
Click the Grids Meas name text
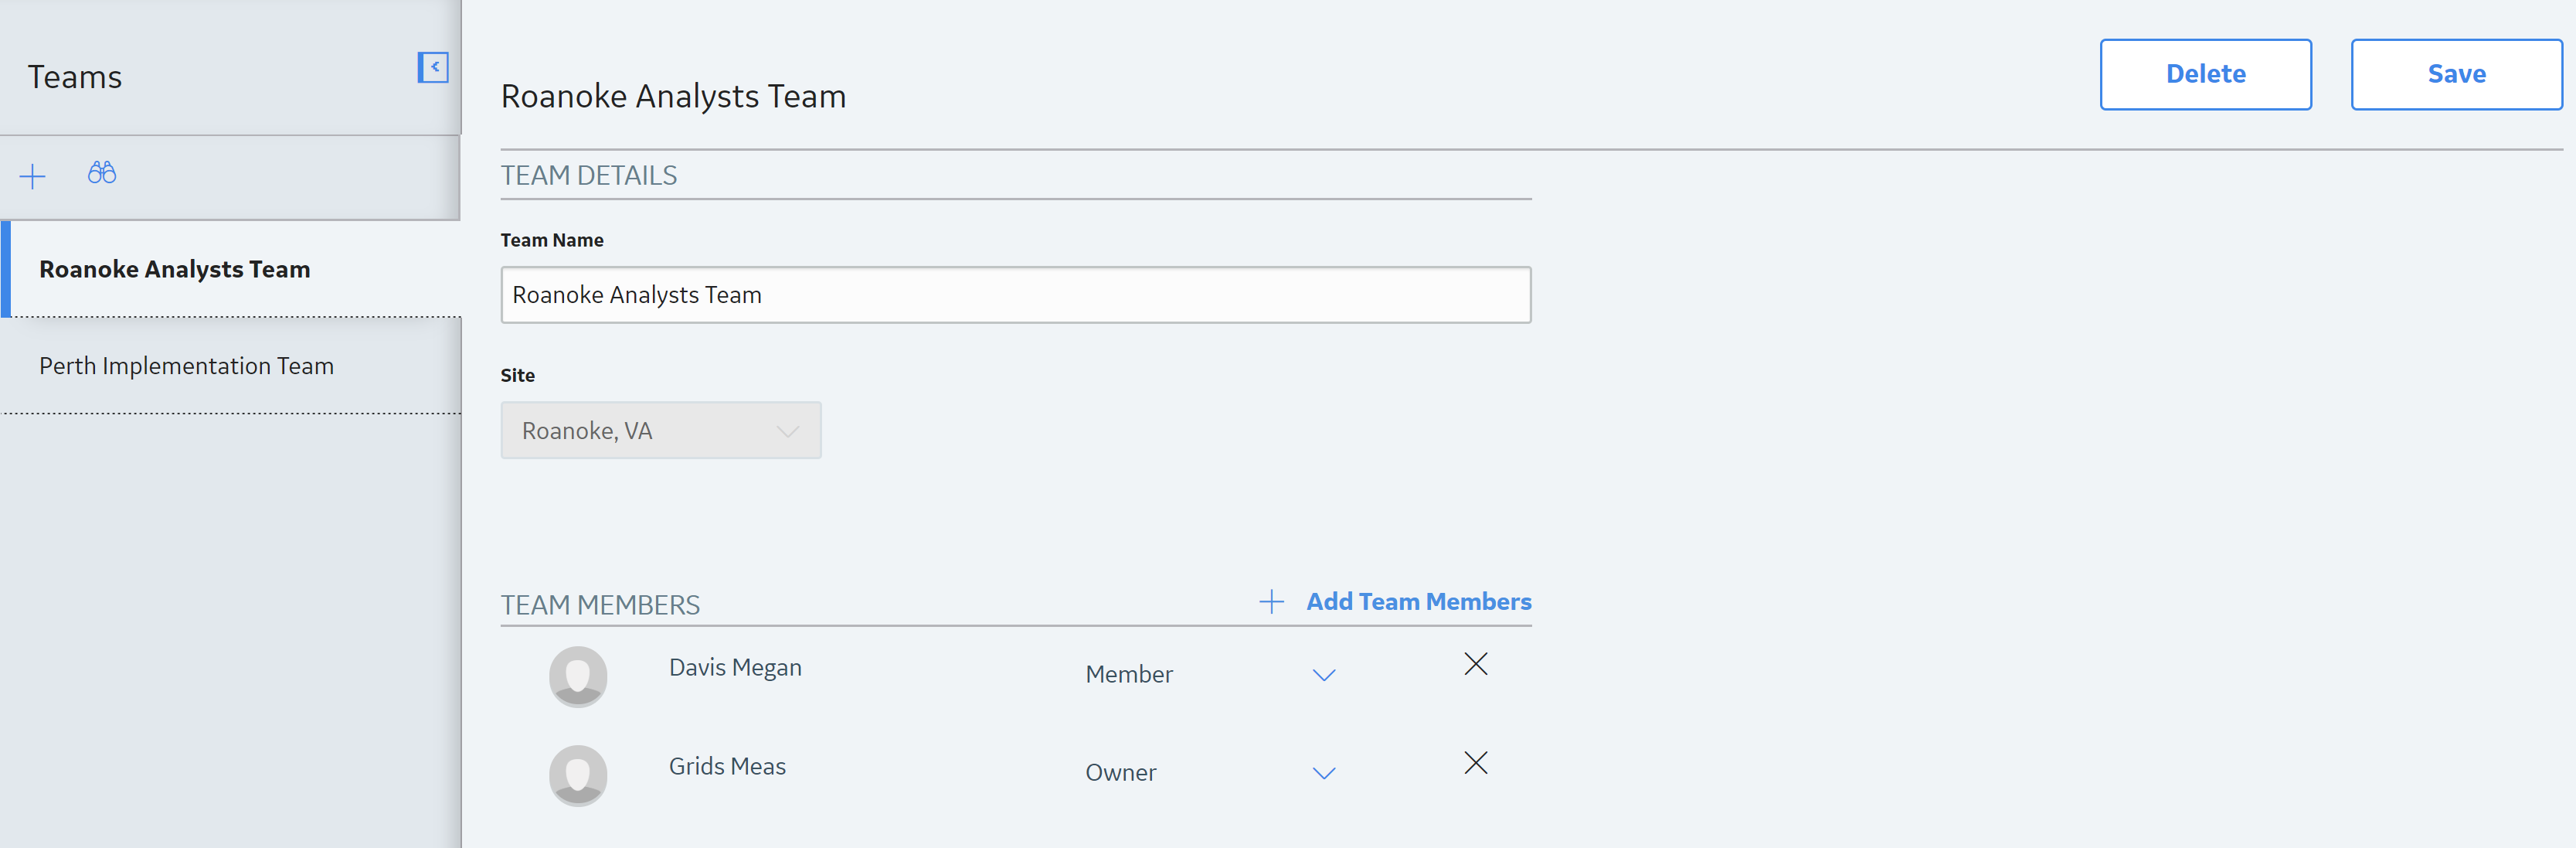727,766
